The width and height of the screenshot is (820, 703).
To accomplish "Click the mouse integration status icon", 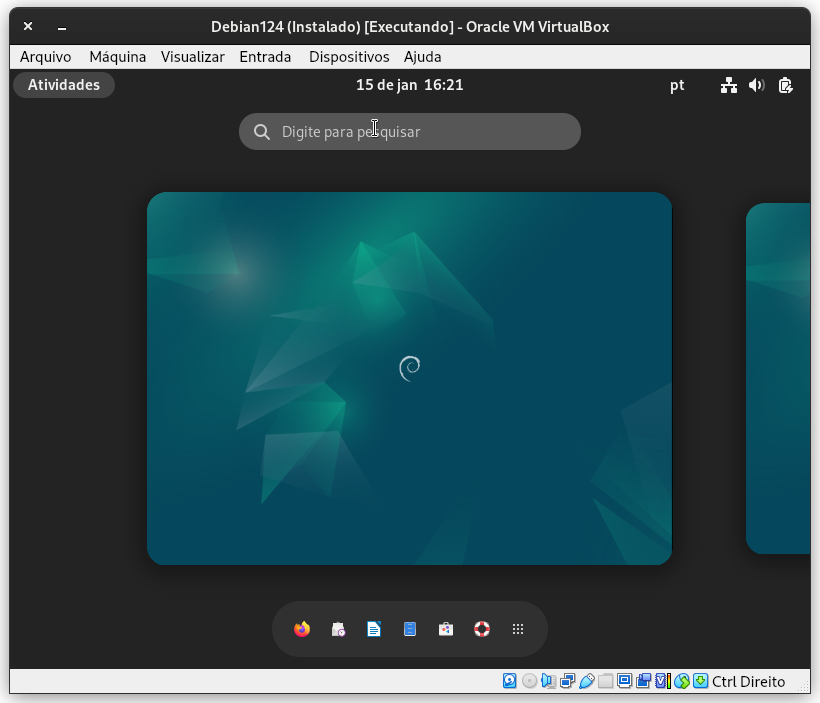I will [x=682, y=681].
